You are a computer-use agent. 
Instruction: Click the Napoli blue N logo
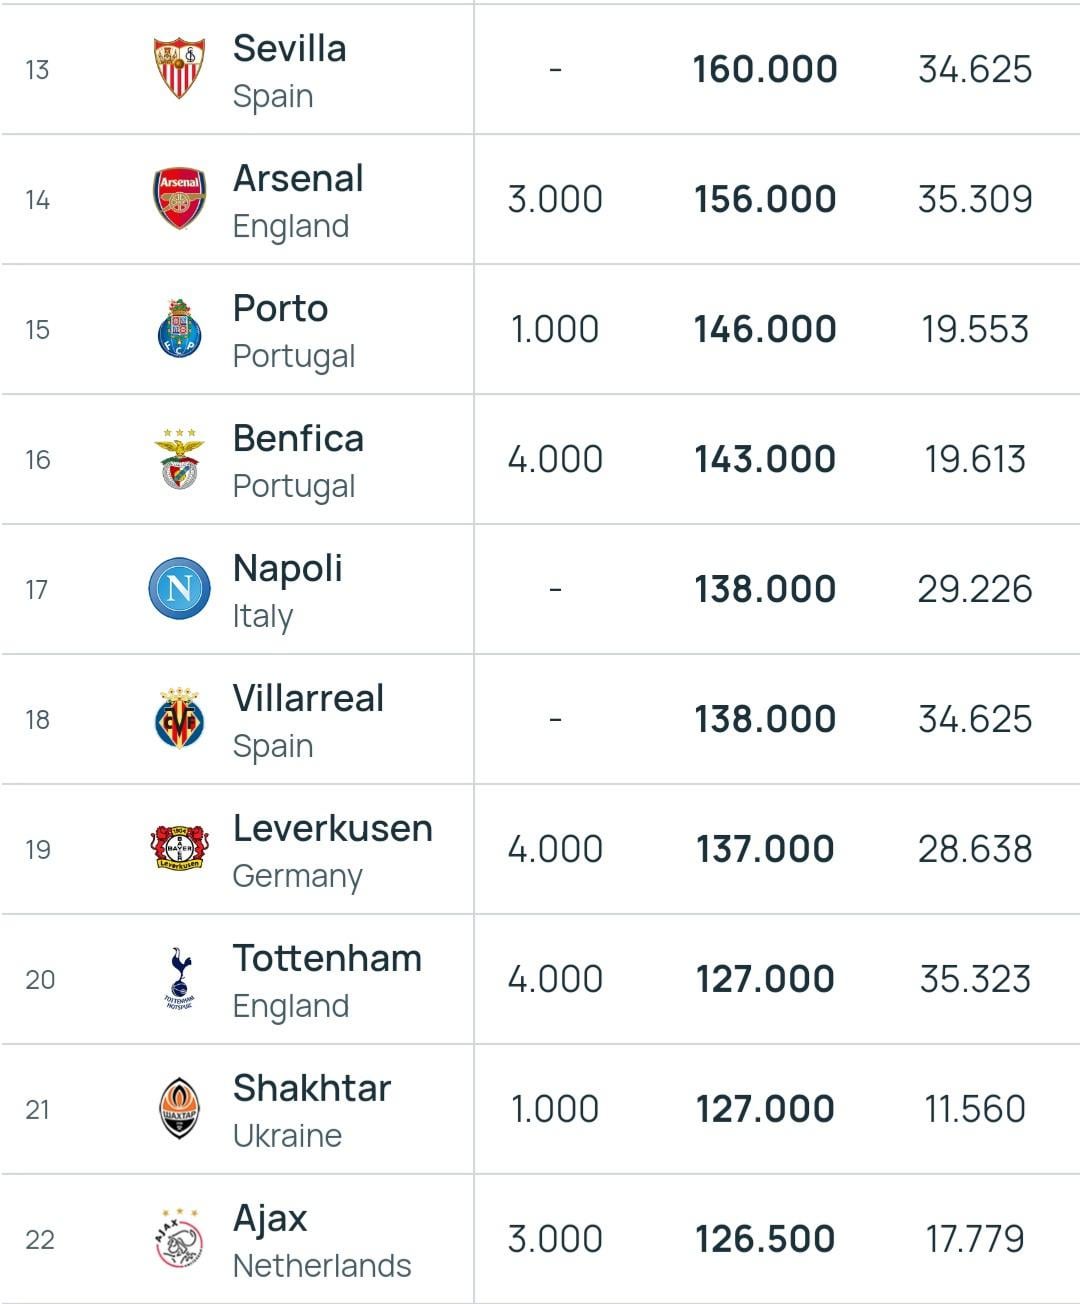click(180, 589)
